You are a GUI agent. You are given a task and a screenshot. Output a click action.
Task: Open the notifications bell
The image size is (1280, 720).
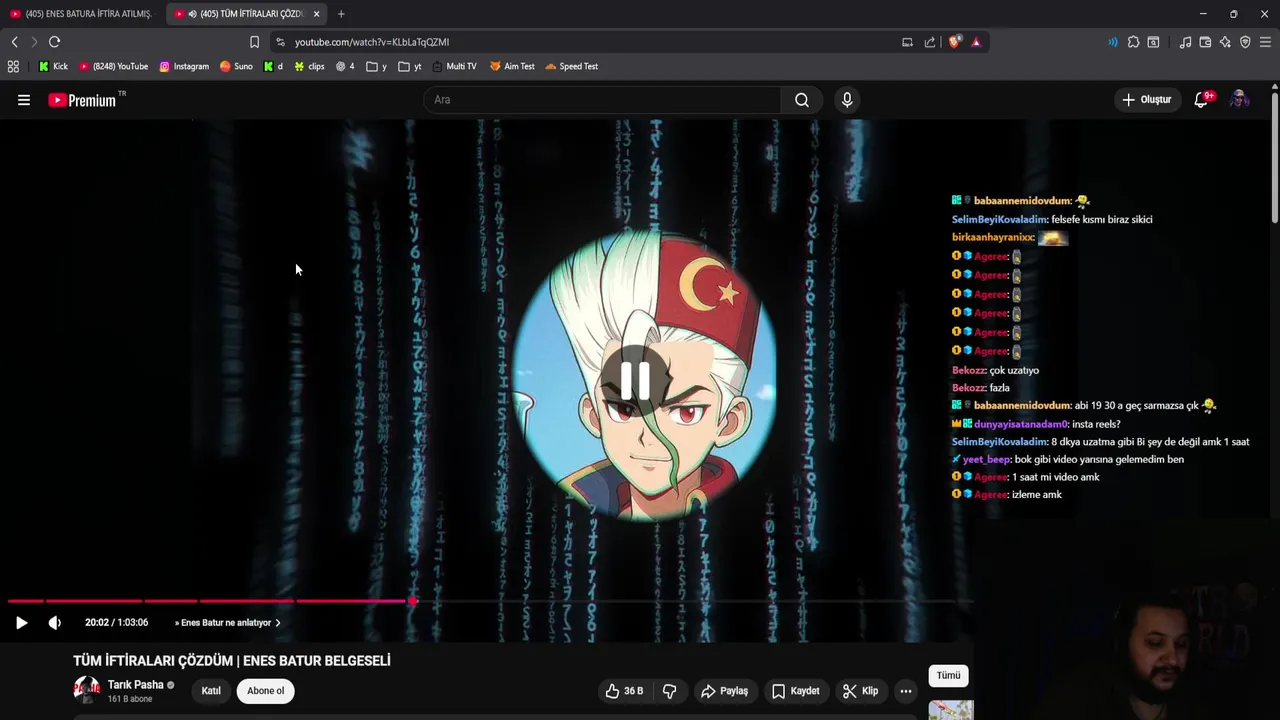click(x=1202, y=99)
